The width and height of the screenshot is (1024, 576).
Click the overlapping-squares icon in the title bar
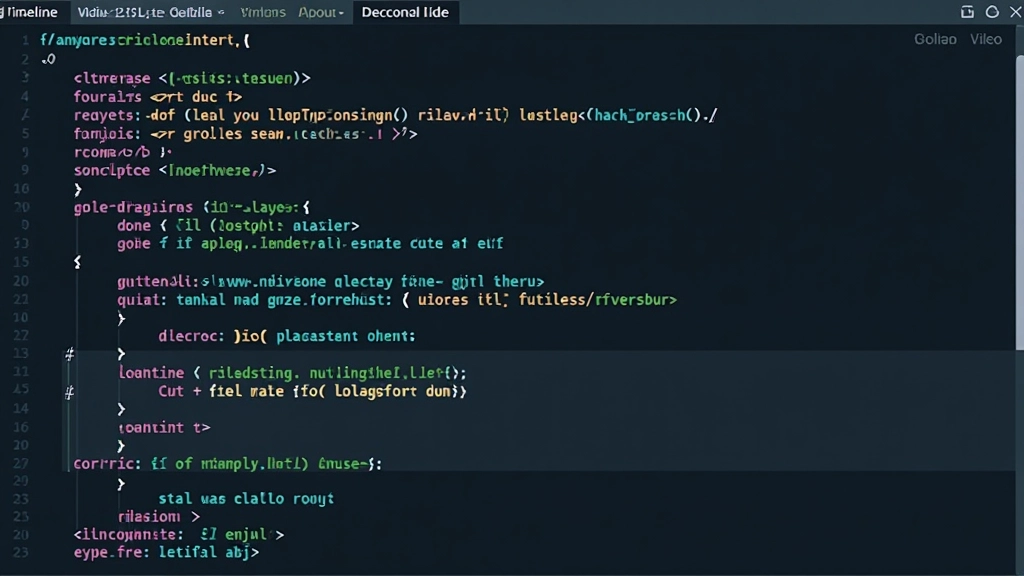click(965, 11)
